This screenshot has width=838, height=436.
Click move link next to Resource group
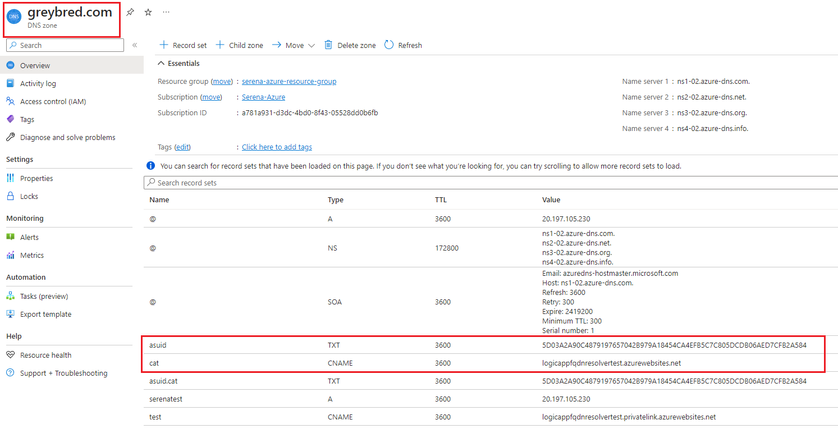(222, 81)
